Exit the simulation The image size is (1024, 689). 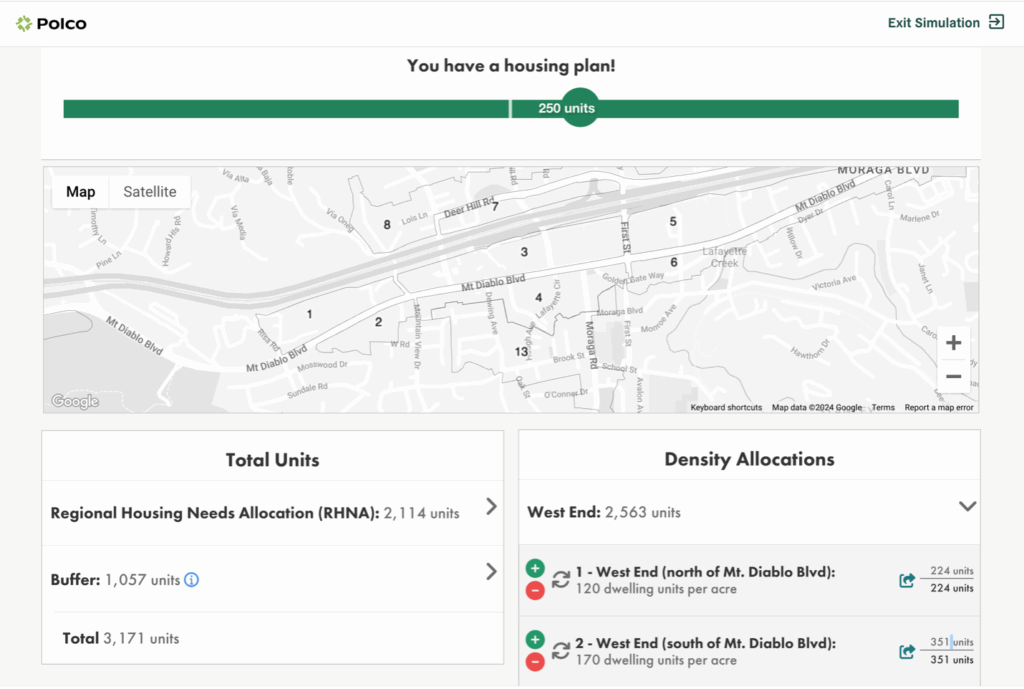945,23
